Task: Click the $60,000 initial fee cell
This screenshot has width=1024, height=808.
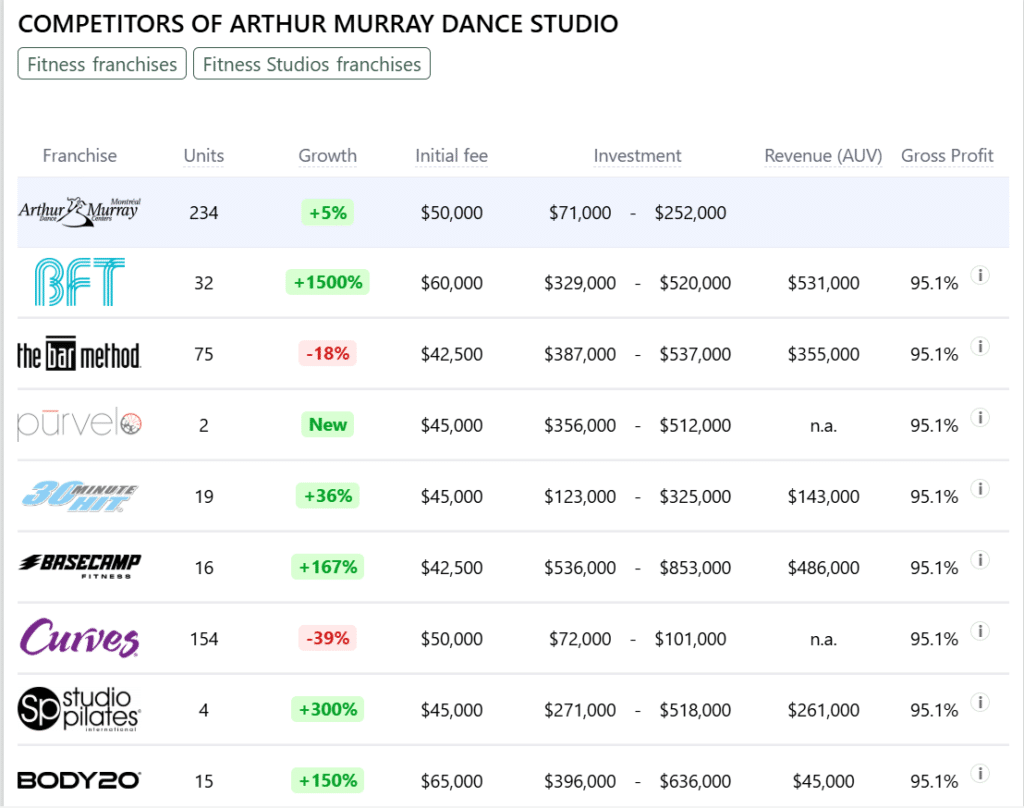Action: click(452, 283)
